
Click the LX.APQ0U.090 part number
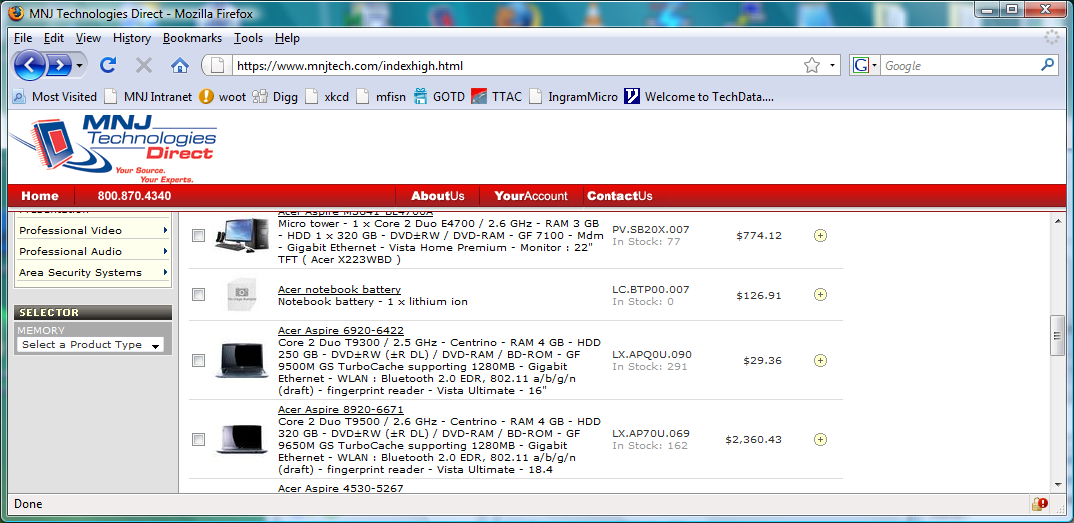tap(651, 355)
